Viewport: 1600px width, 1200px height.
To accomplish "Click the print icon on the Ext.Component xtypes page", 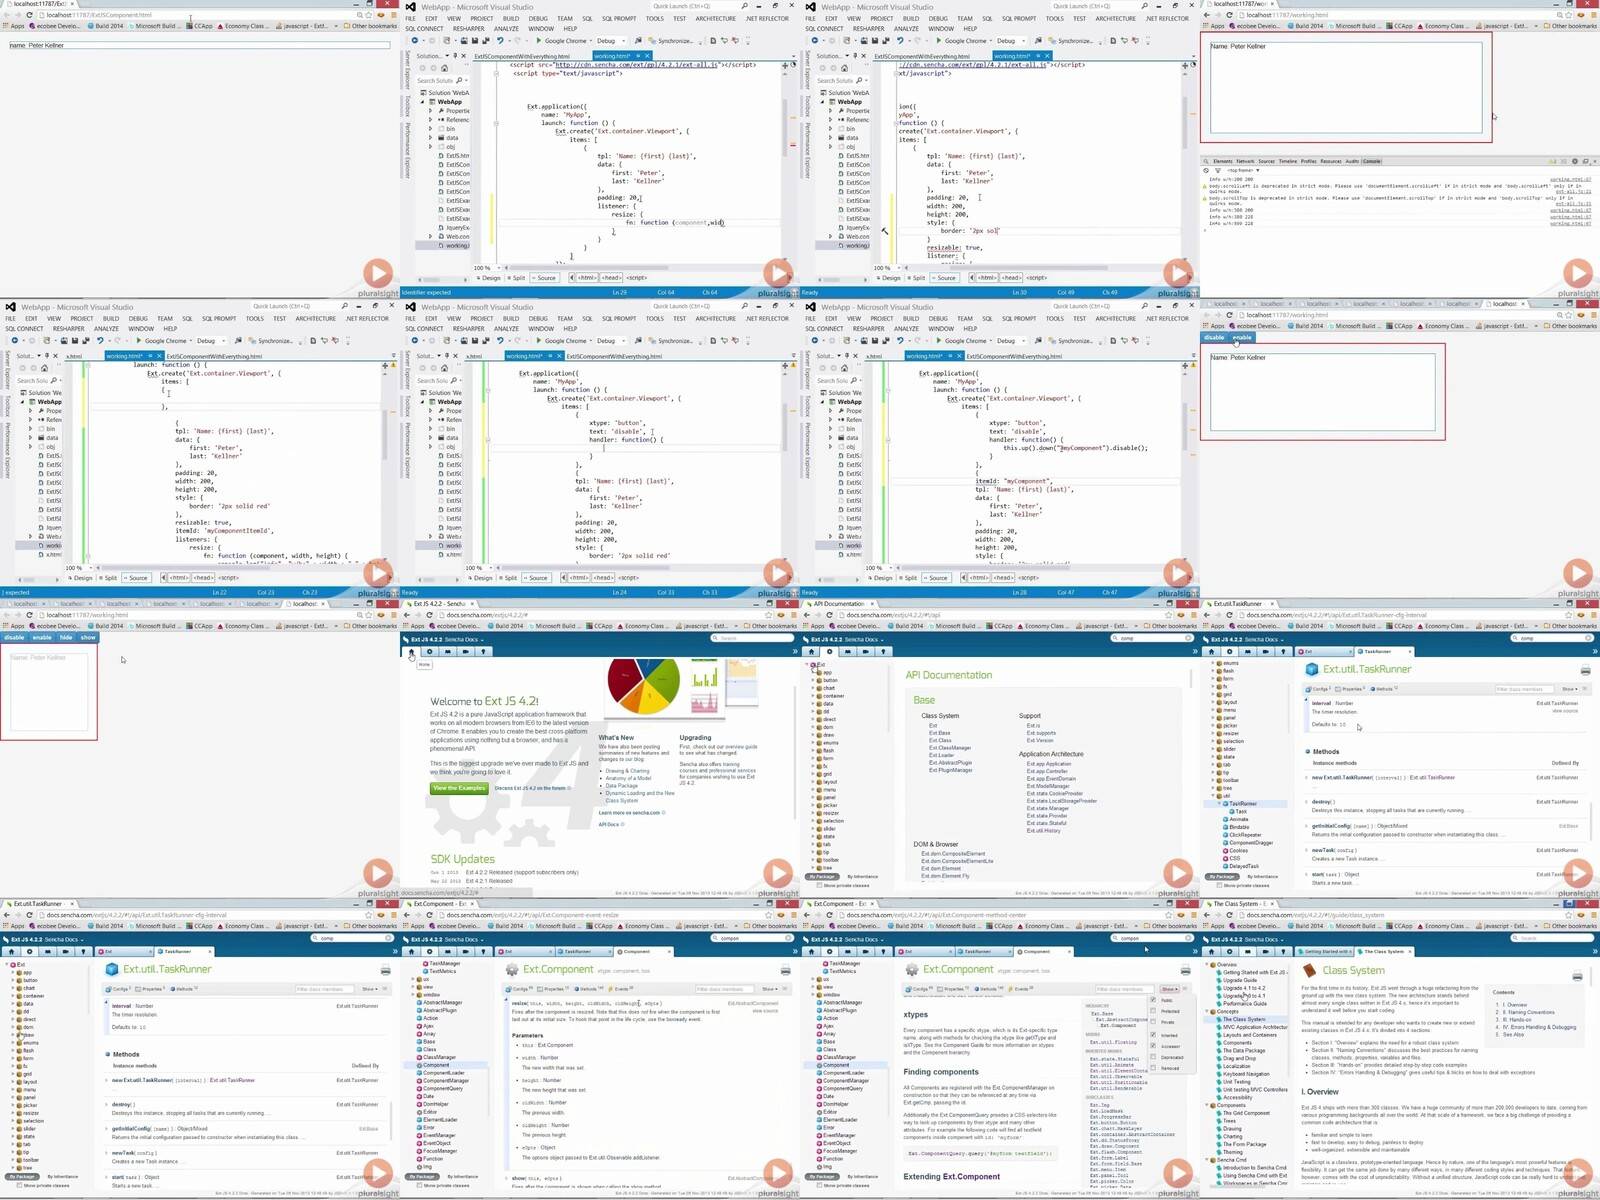I will (x=1185, y=970).
